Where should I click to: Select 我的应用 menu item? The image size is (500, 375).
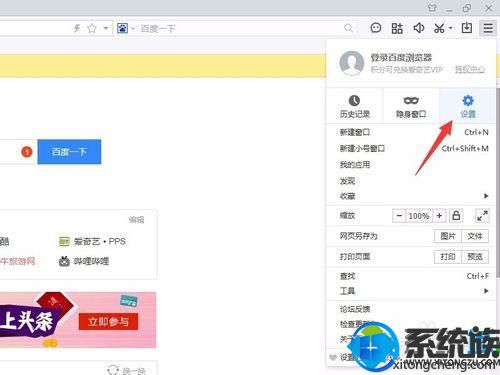click(411, 165)
